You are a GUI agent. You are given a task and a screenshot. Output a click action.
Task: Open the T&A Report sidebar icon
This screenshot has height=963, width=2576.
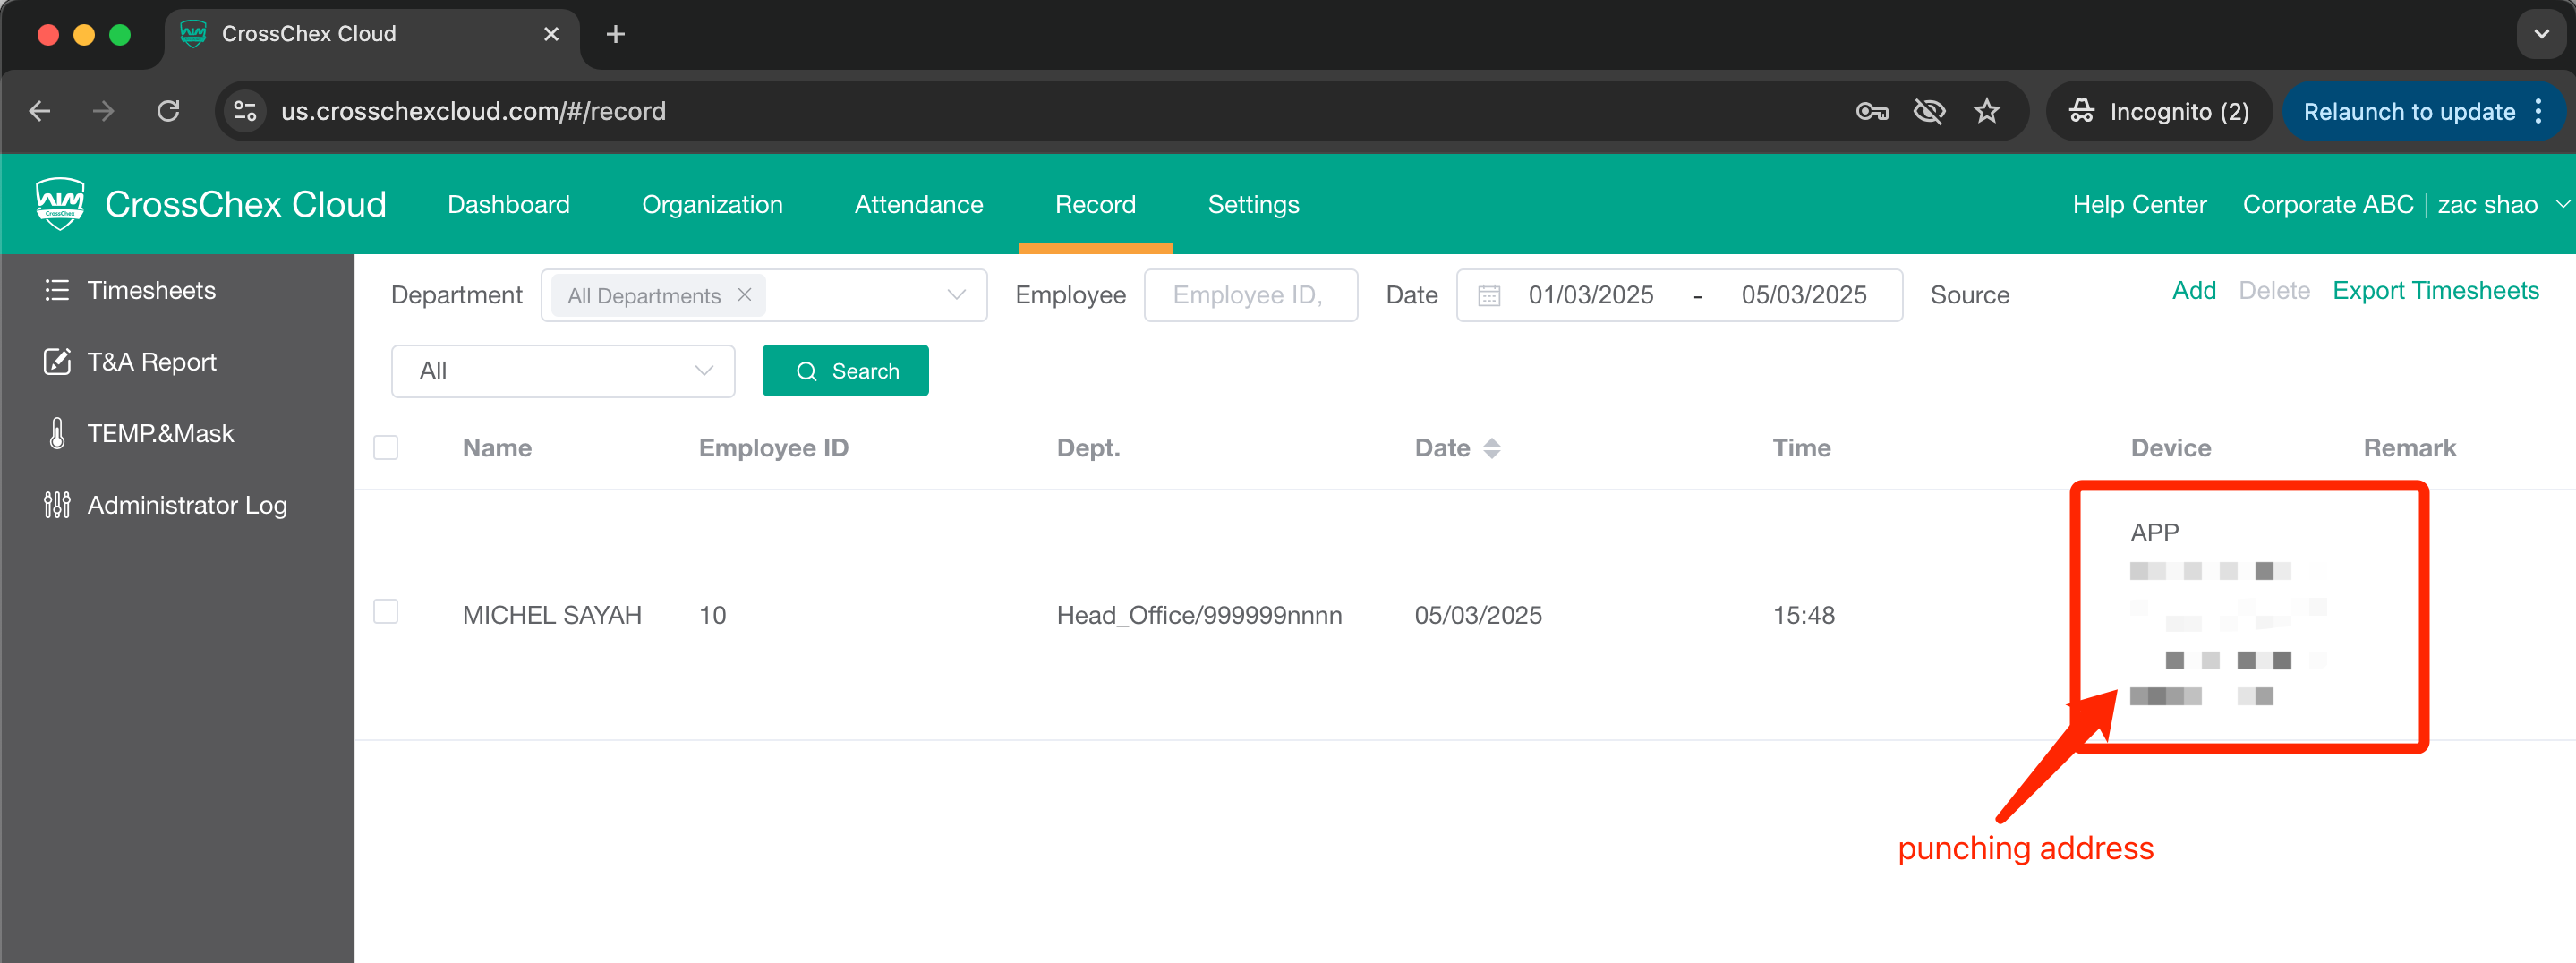[56, 362]
